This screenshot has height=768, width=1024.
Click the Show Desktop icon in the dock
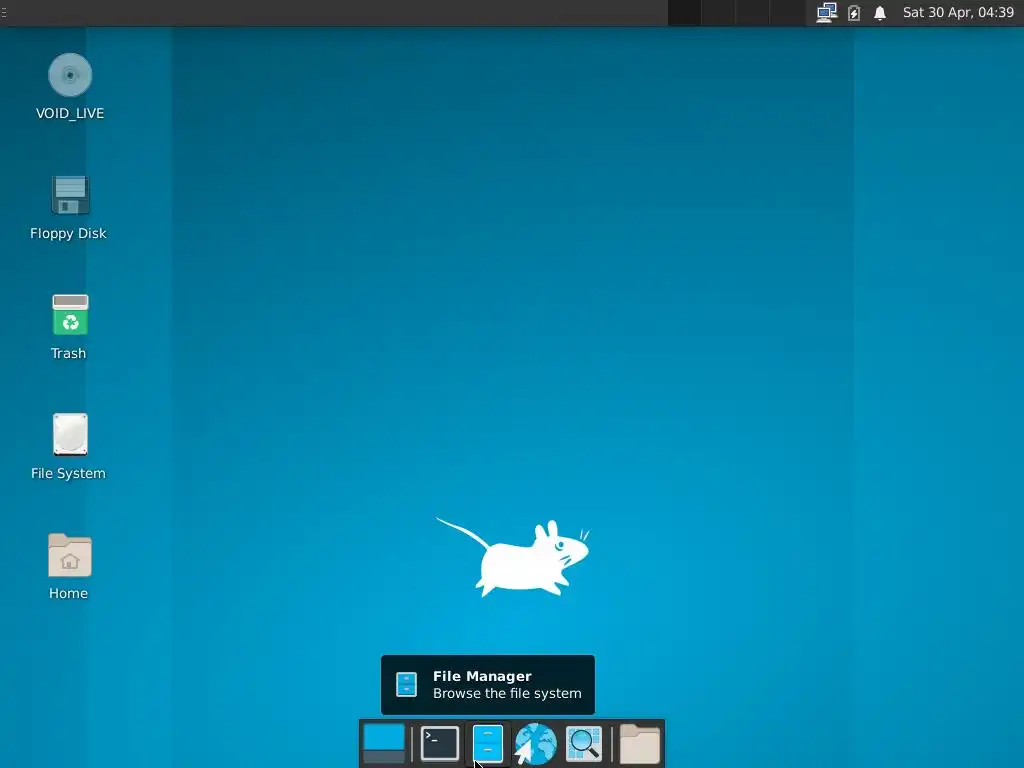pos(383,743)
